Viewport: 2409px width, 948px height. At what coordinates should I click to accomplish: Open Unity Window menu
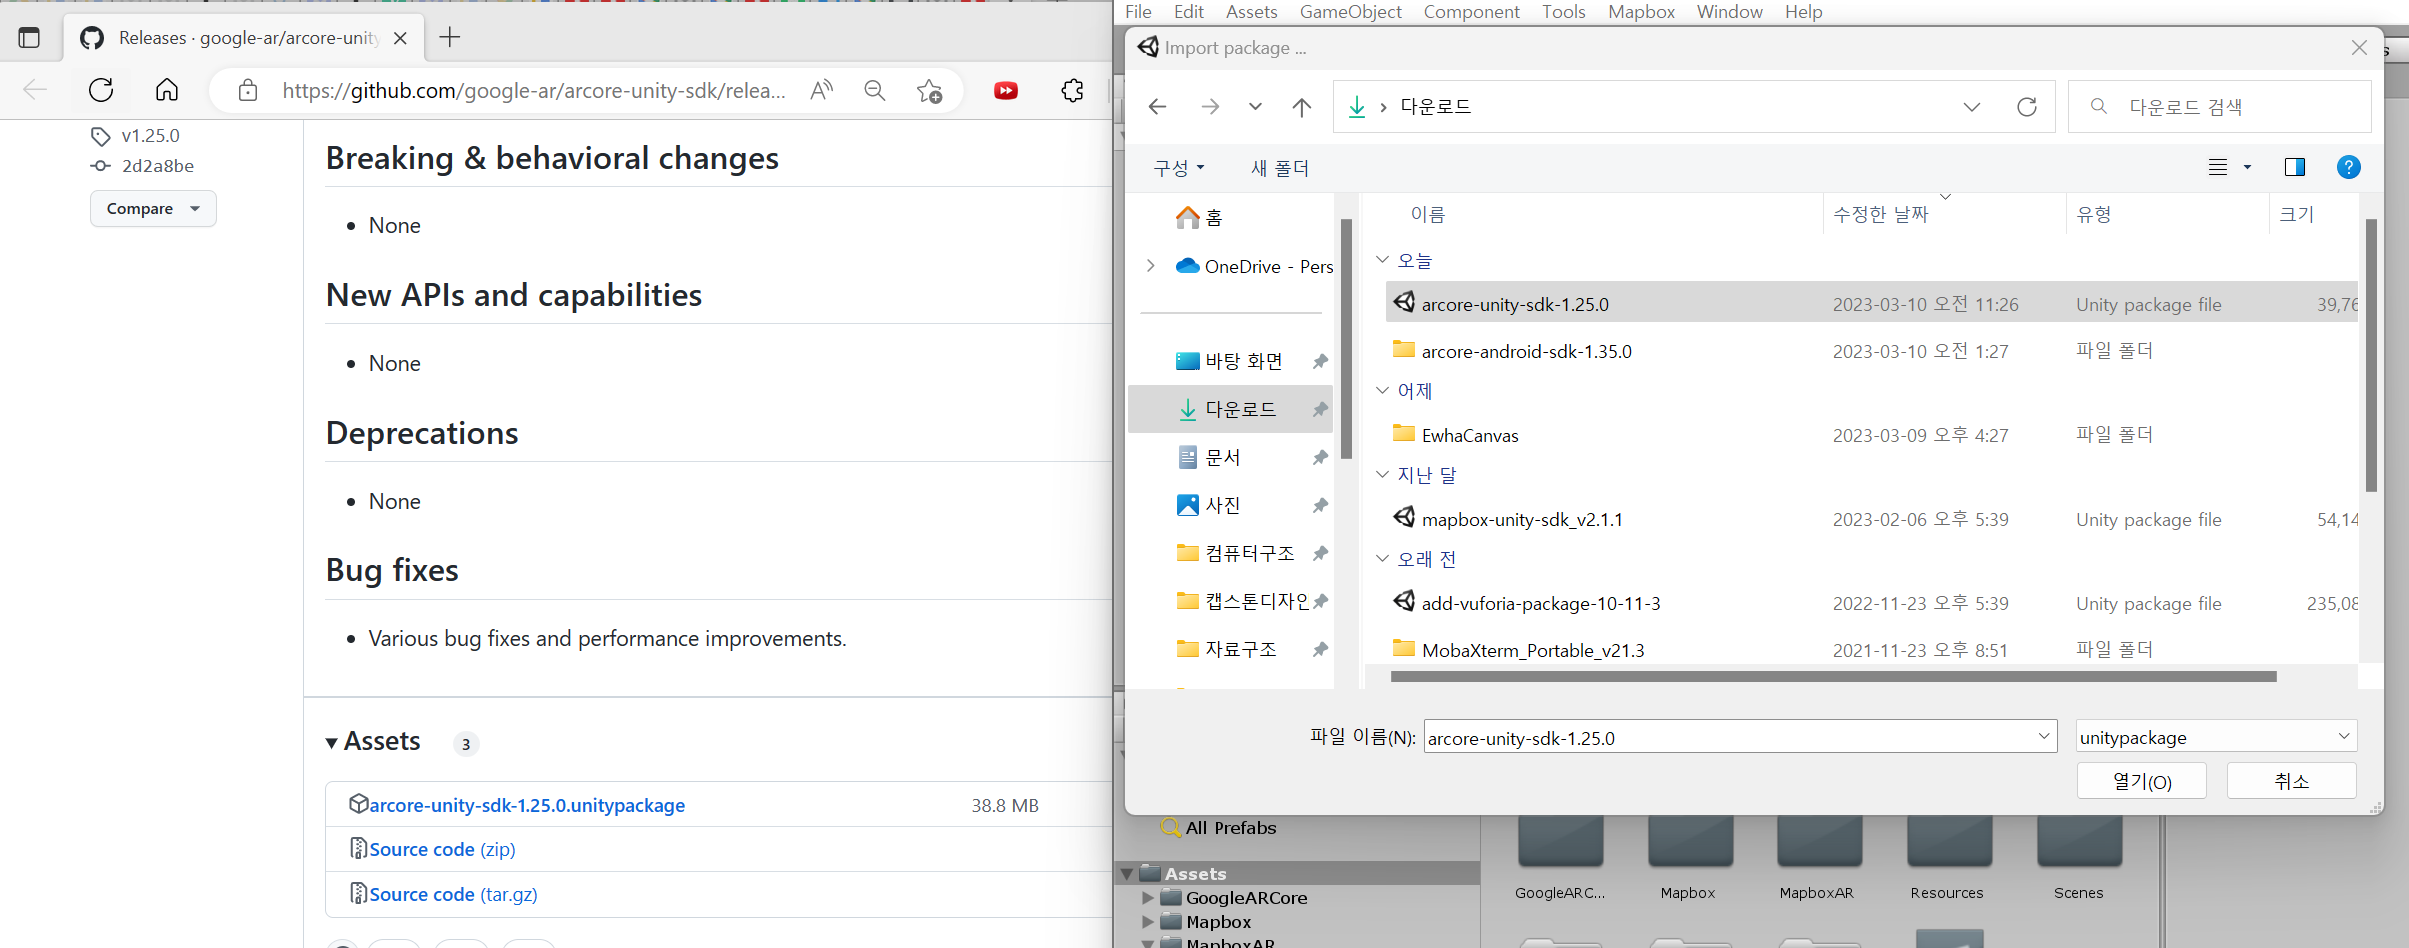(1729, 11)
